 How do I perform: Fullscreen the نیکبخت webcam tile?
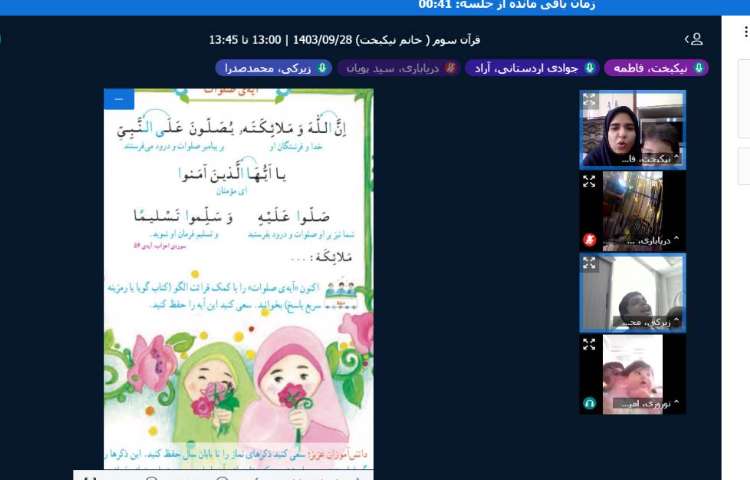(589, 100)
